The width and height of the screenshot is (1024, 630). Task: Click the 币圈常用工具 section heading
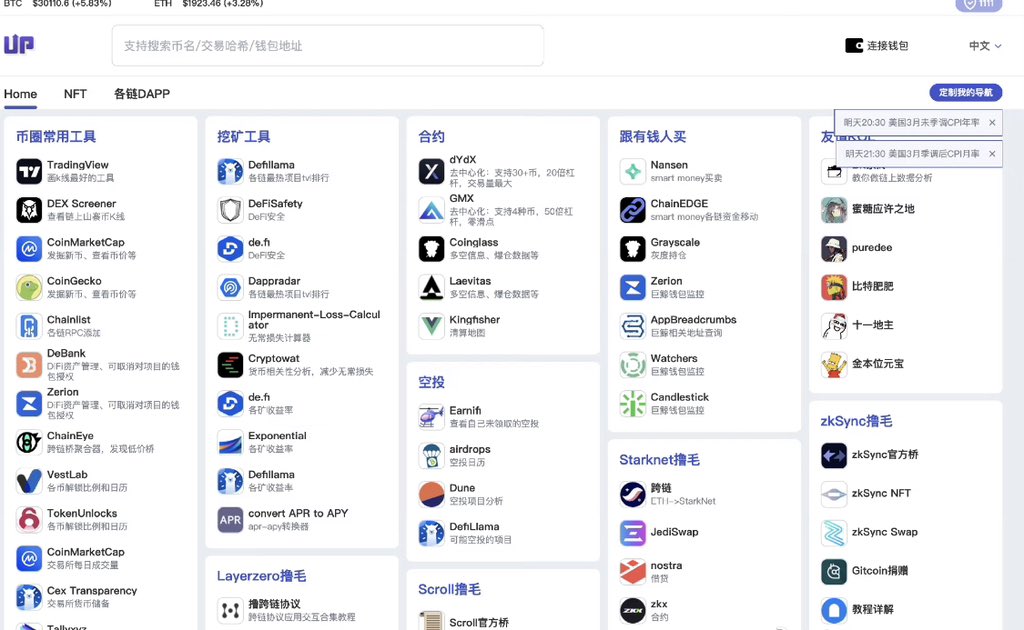[x=56, y=136]
